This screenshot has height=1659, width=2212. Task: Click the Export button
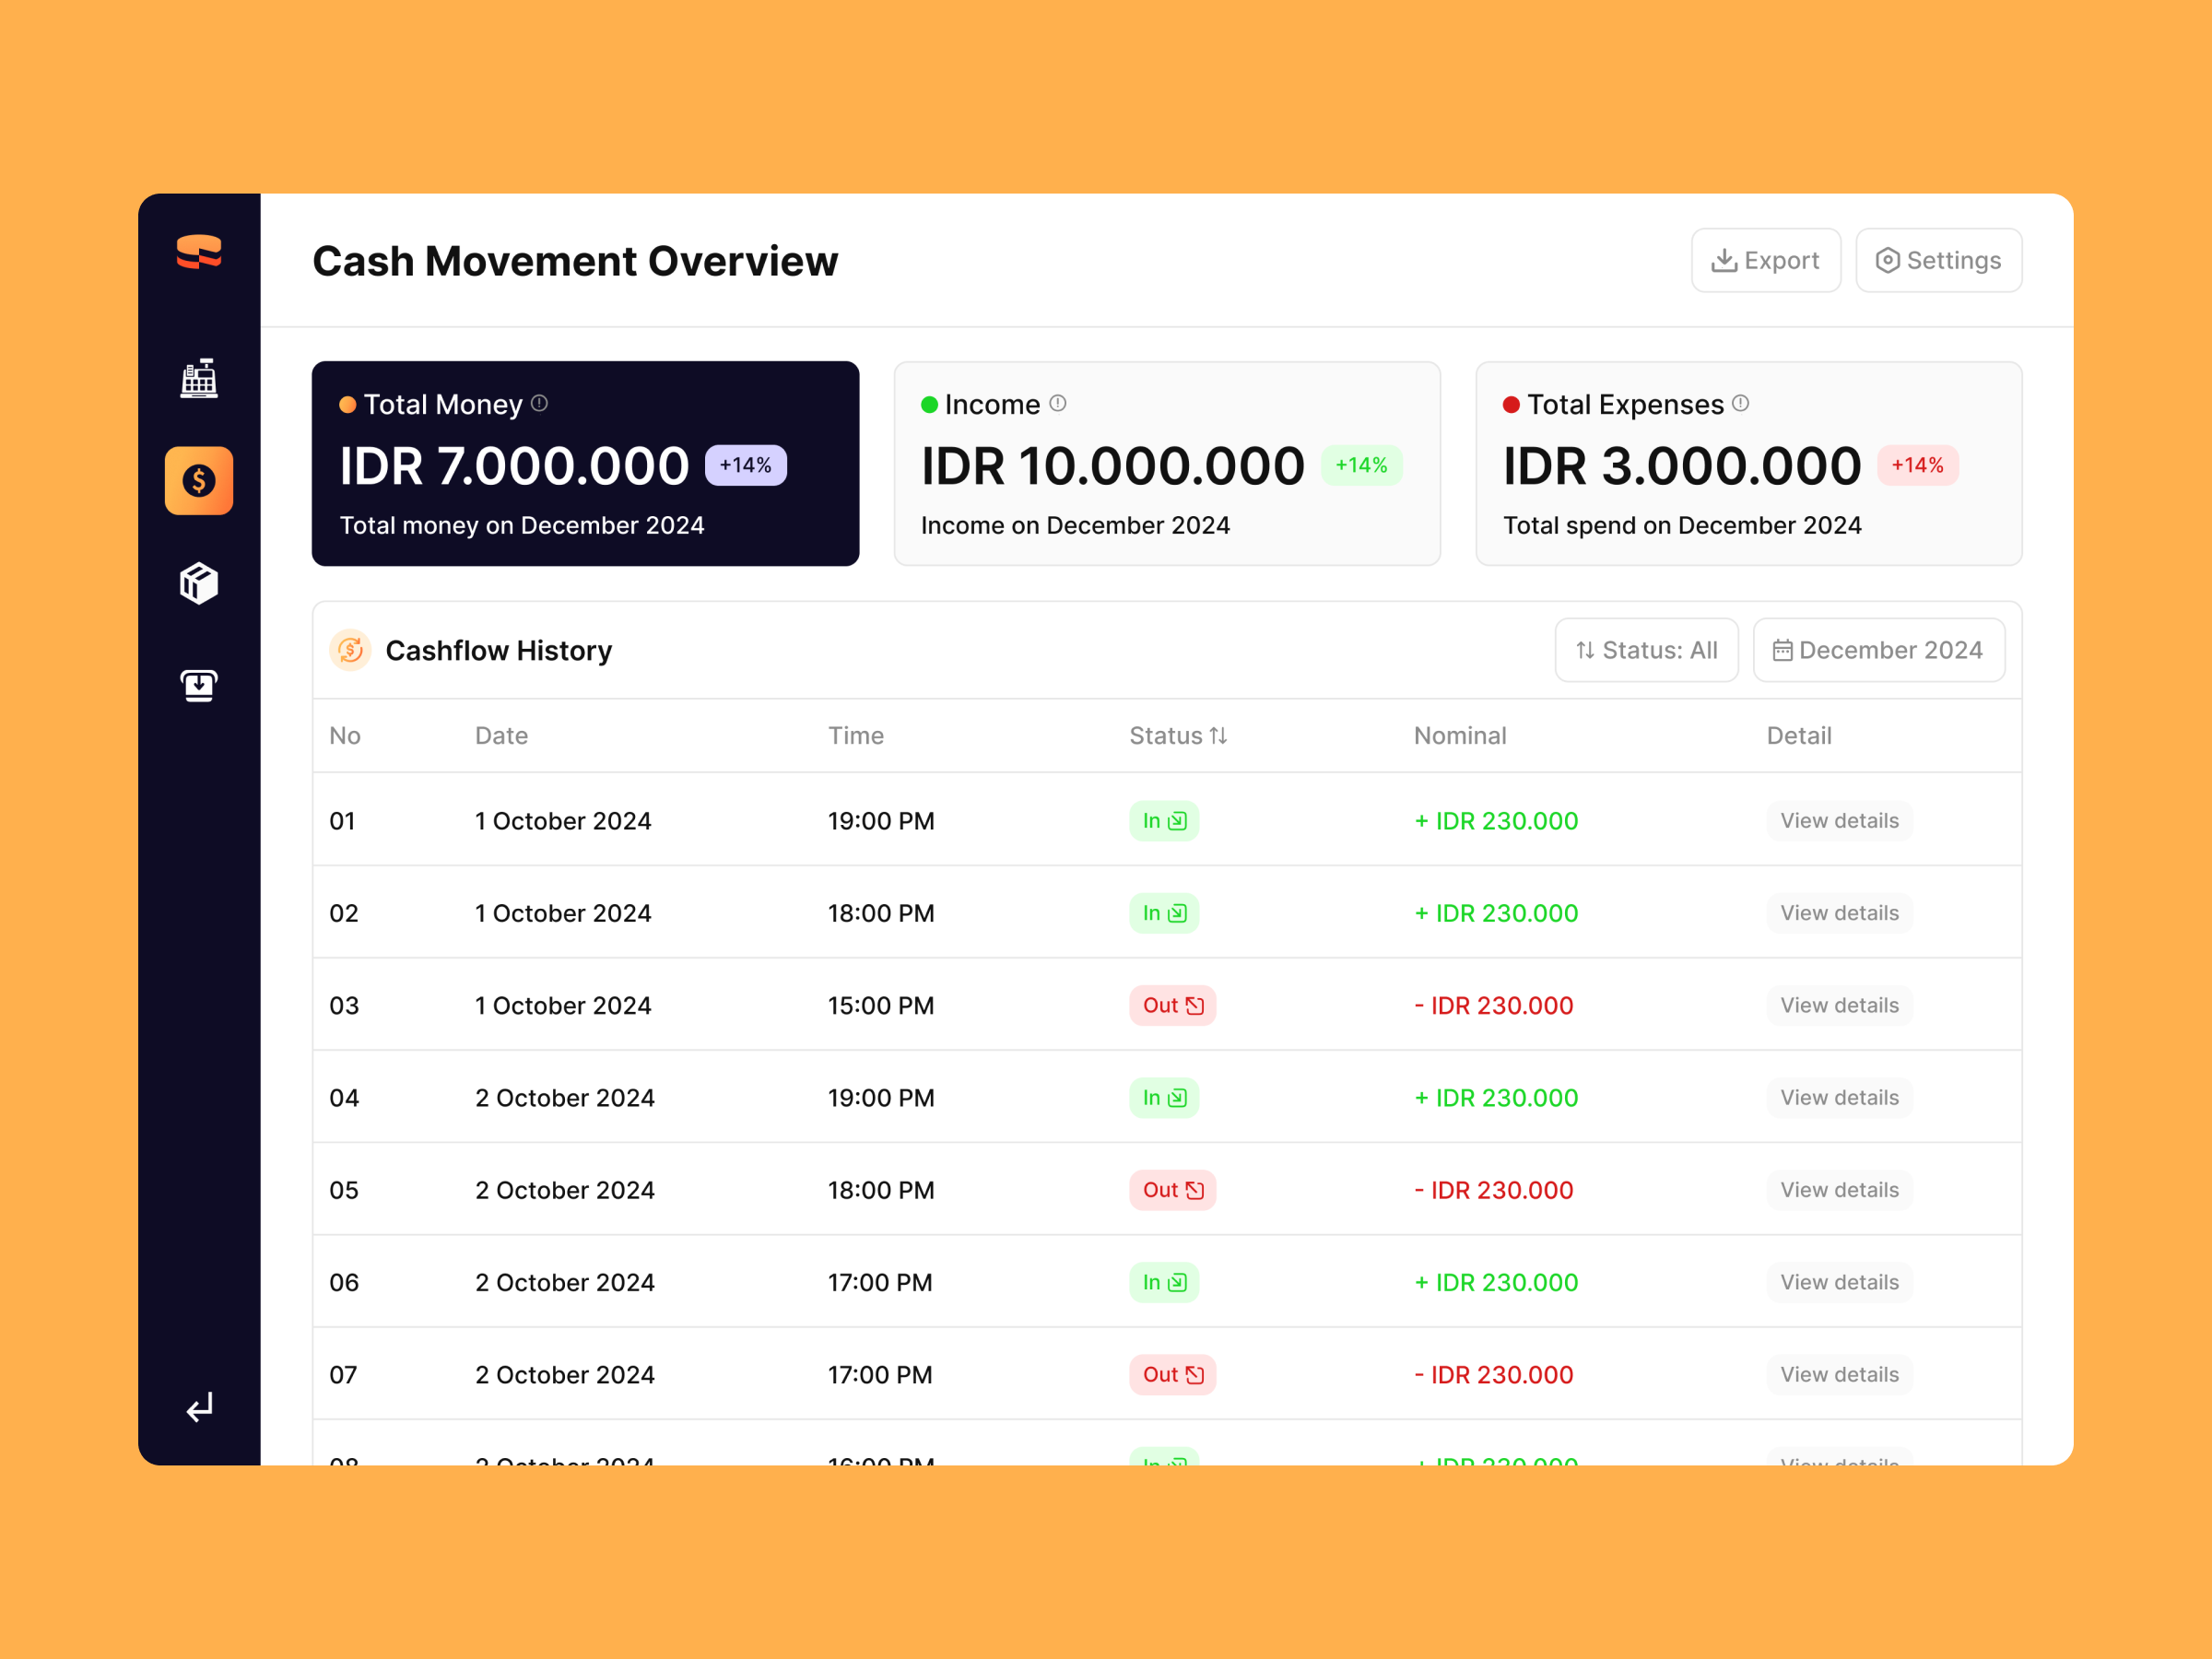(1766, 260)
